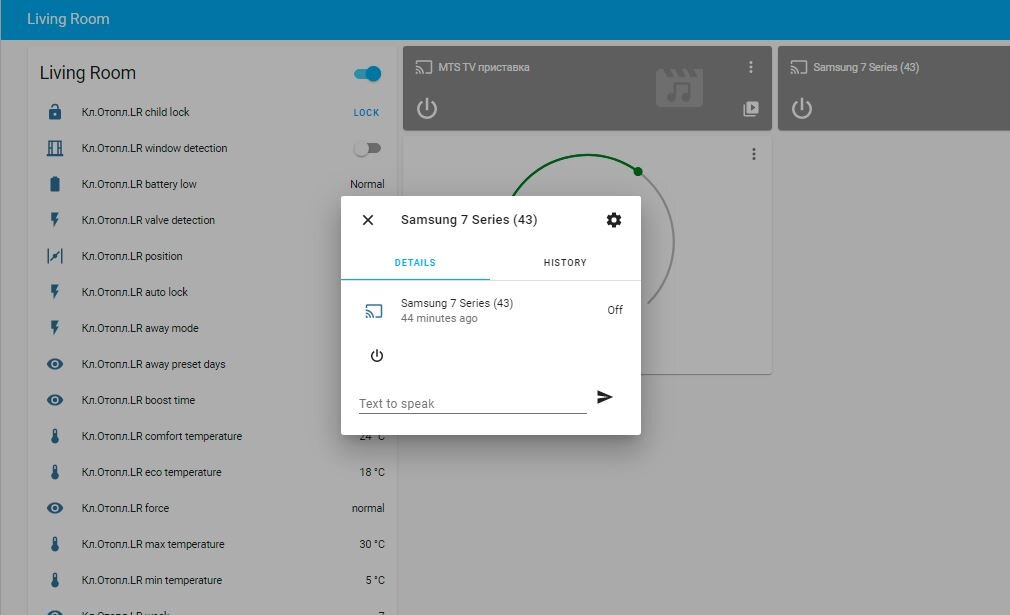
Task: Click the child lock padlock icon
Action: [55, 112]
